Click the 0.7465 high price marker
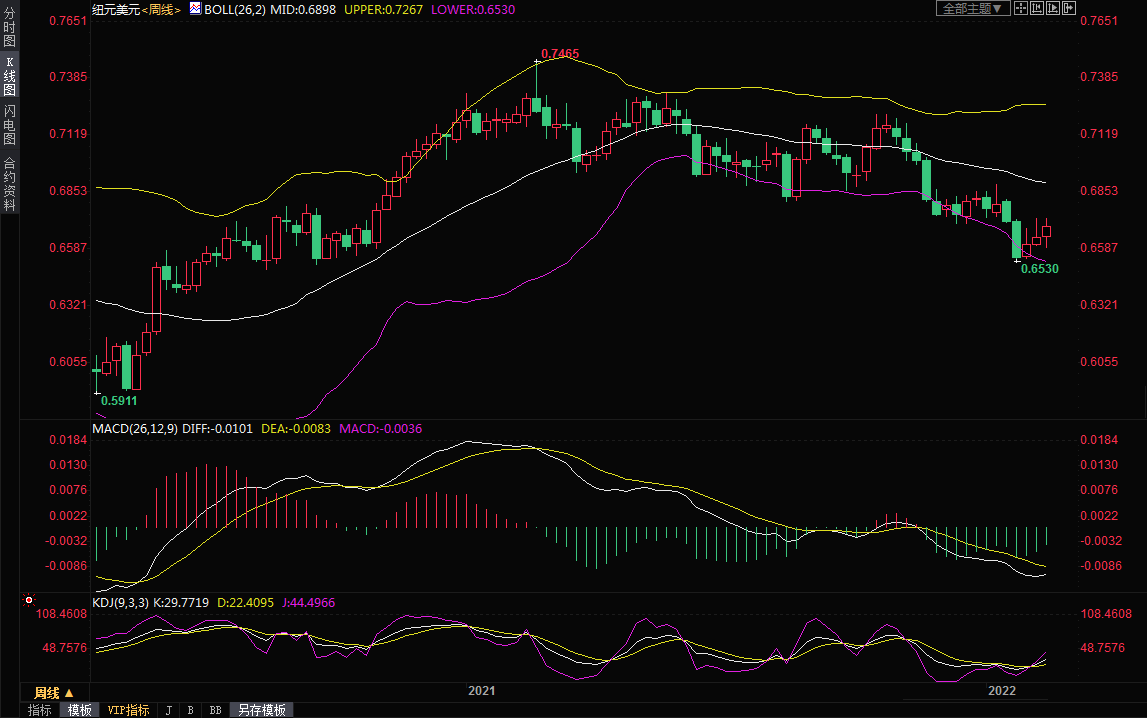 pos(560,53)
